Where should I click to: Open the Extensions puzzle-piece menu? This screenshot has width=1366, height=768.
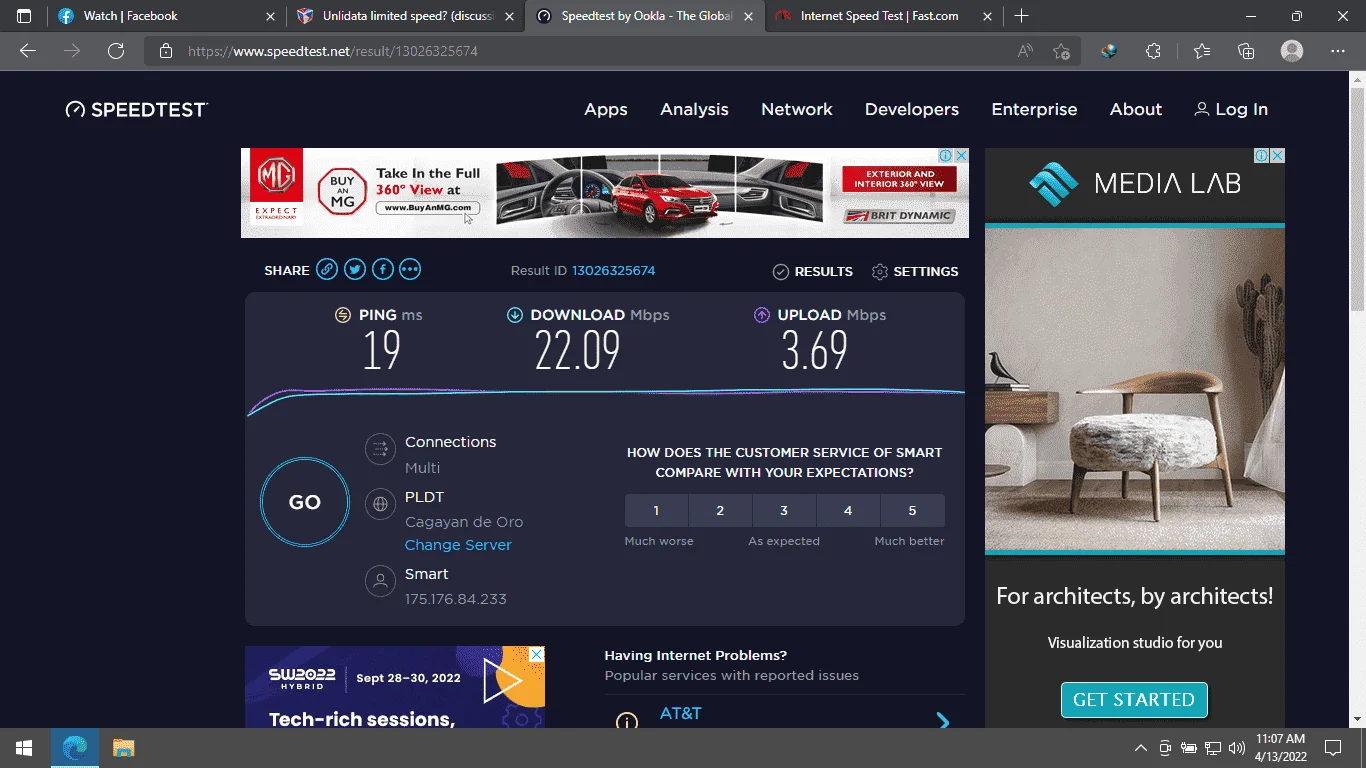[x=1153, y=51]
